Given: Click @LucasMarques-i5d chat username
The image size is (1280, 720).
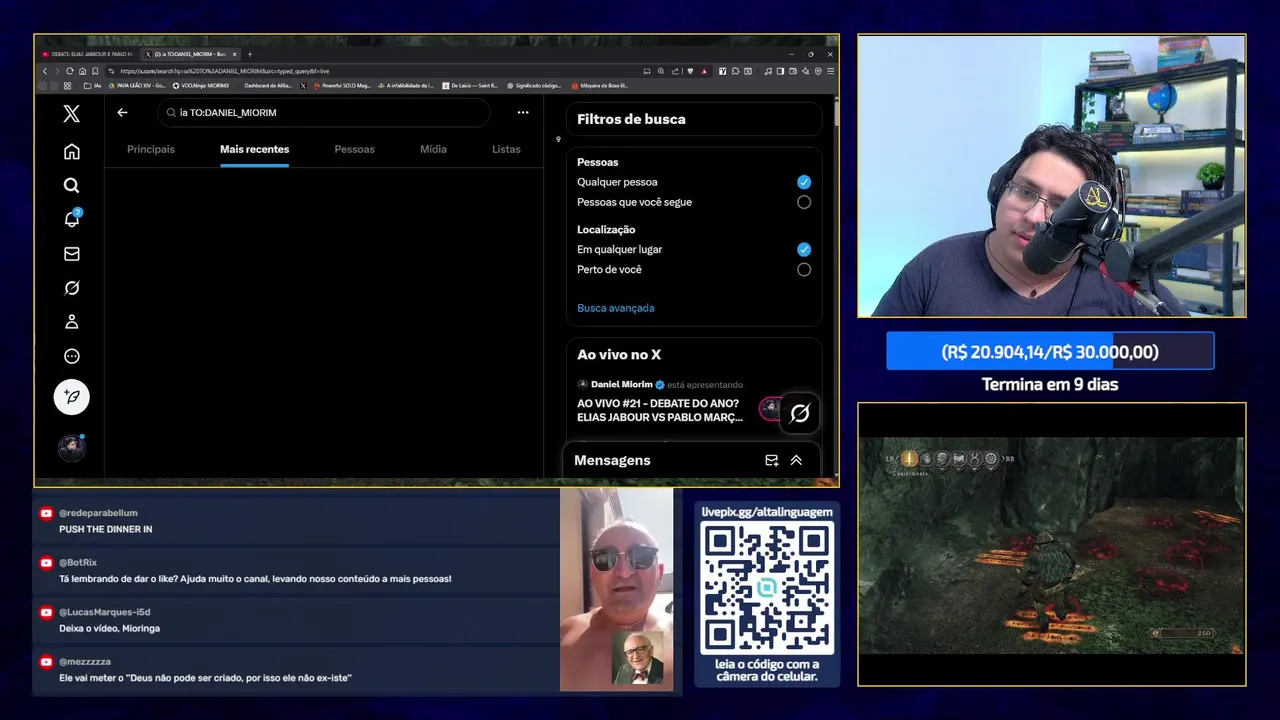Looking at the screenshot, I should (x=104, y=612).
